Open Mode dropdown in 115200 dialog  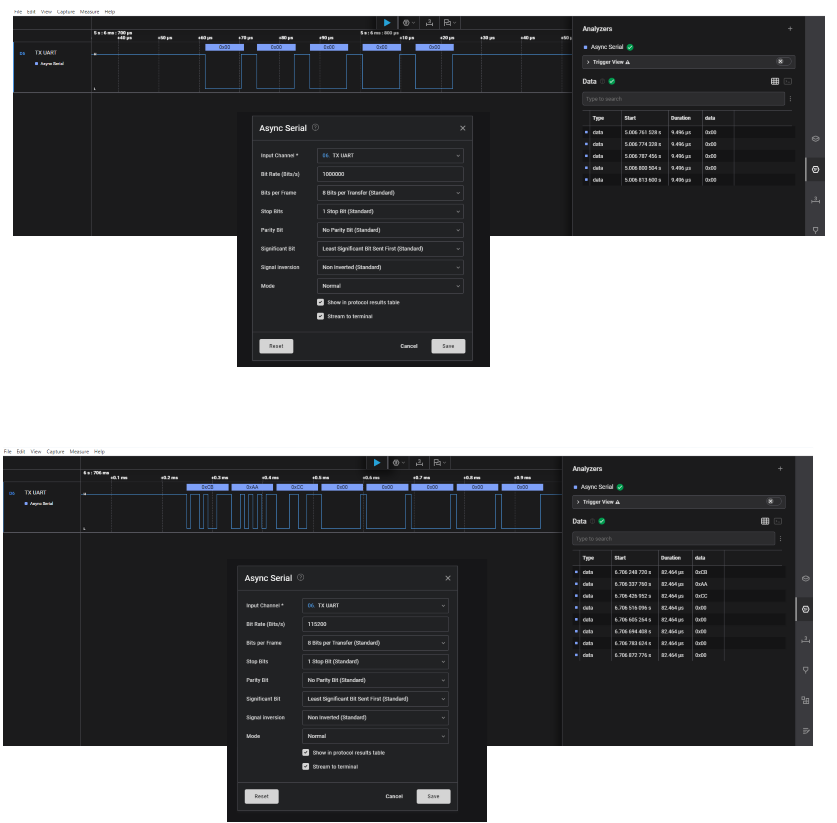pos(375,736)
